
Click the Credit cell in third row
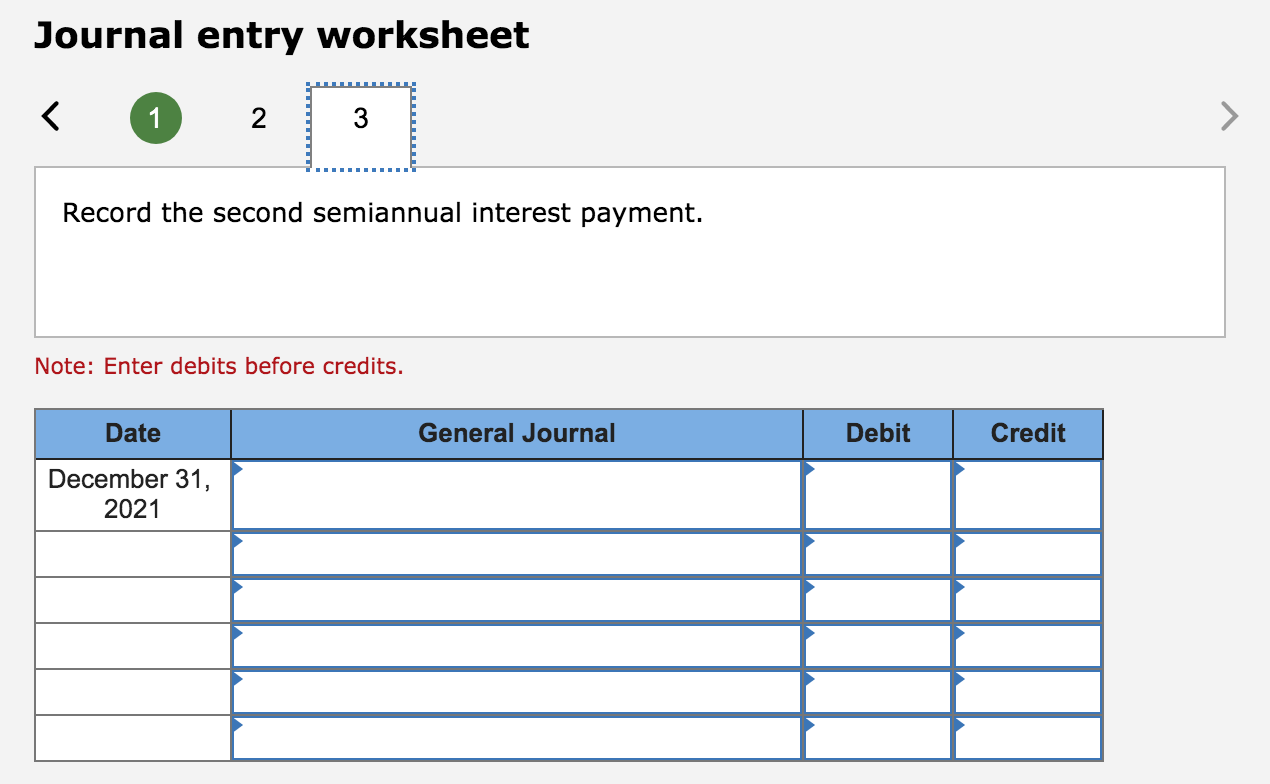(x=1028, y=600)
